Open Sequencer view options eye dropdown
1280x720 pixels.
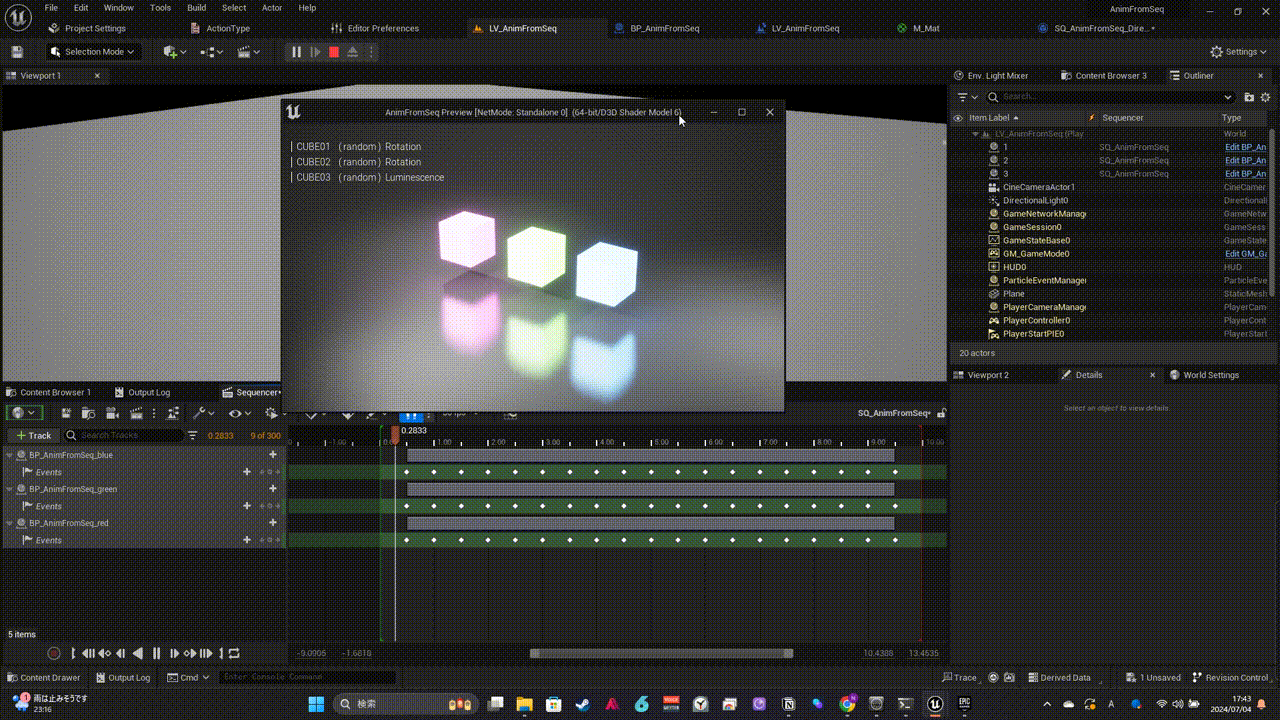pyautogui.click(x=239, y=413)
